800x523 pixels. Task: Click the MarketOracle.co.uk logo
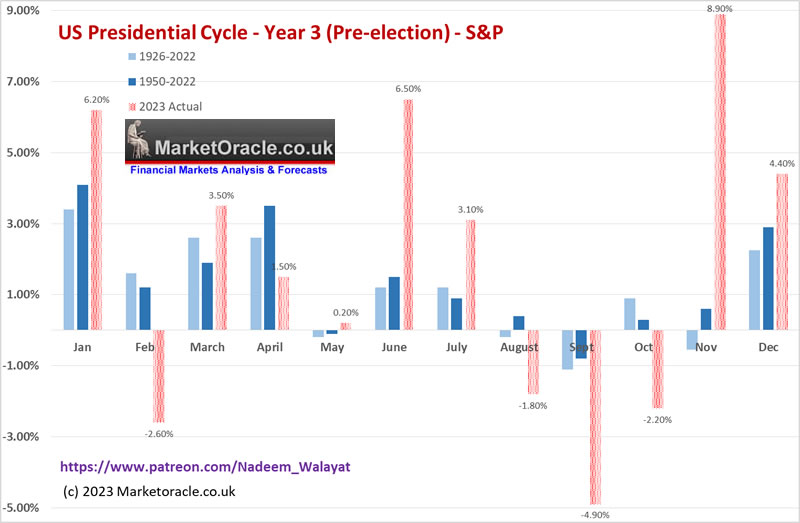pyautogui.click(x=229, y=144)
